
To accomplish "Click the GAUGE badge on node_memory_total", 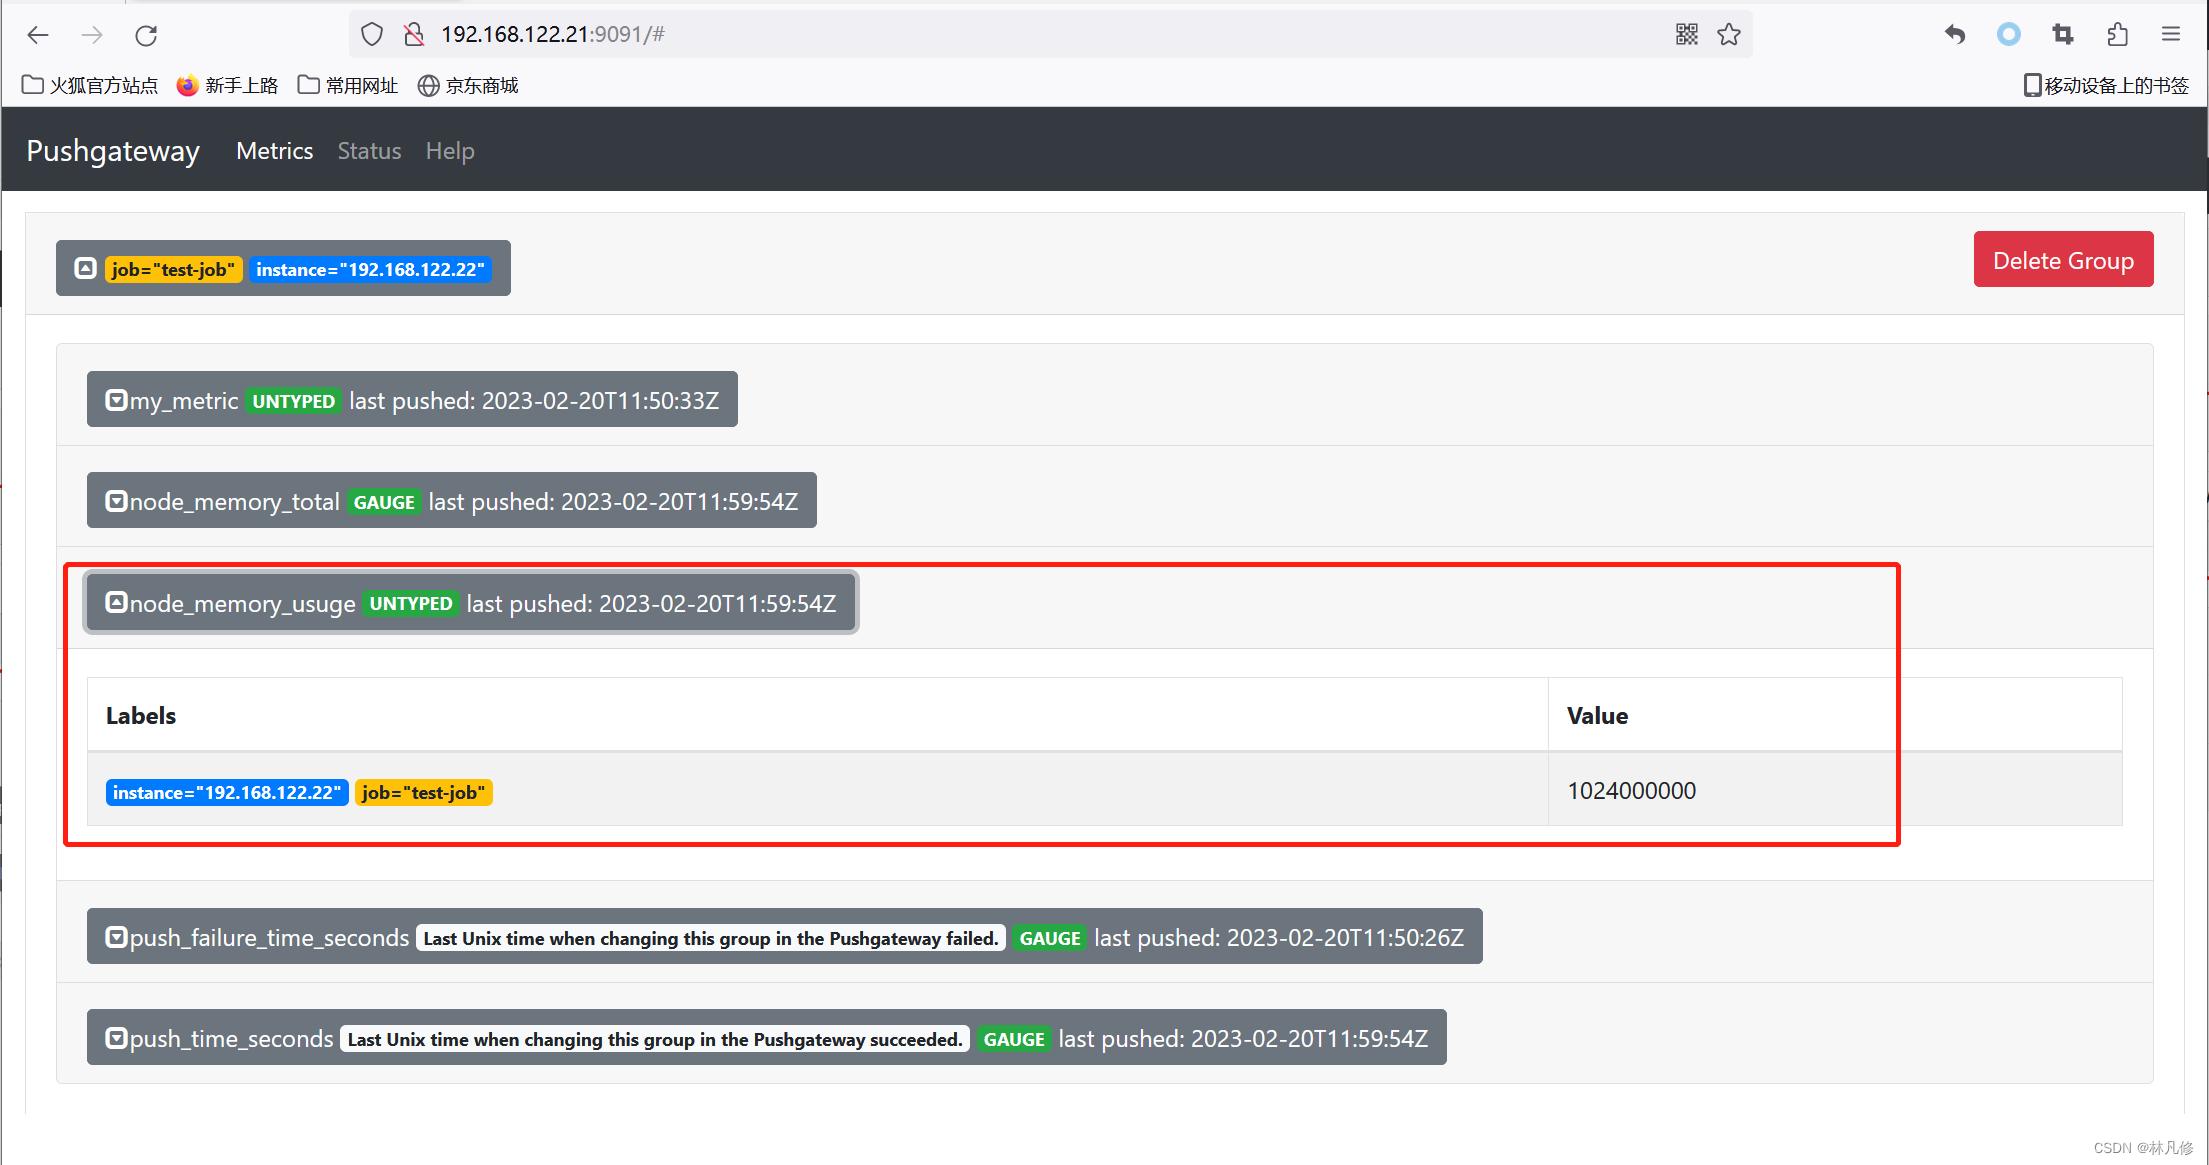I will (x=384, y=502).
